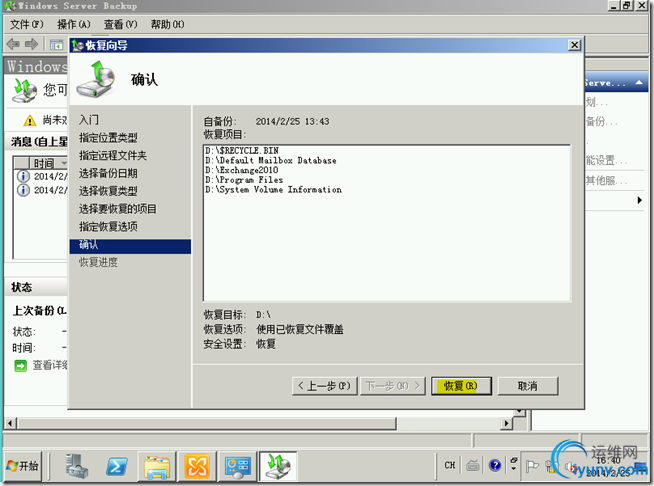Viewport: 654px width, 486px height.
Task: Select the 指定位置类型 wizard step
Action: coord(108,138)
